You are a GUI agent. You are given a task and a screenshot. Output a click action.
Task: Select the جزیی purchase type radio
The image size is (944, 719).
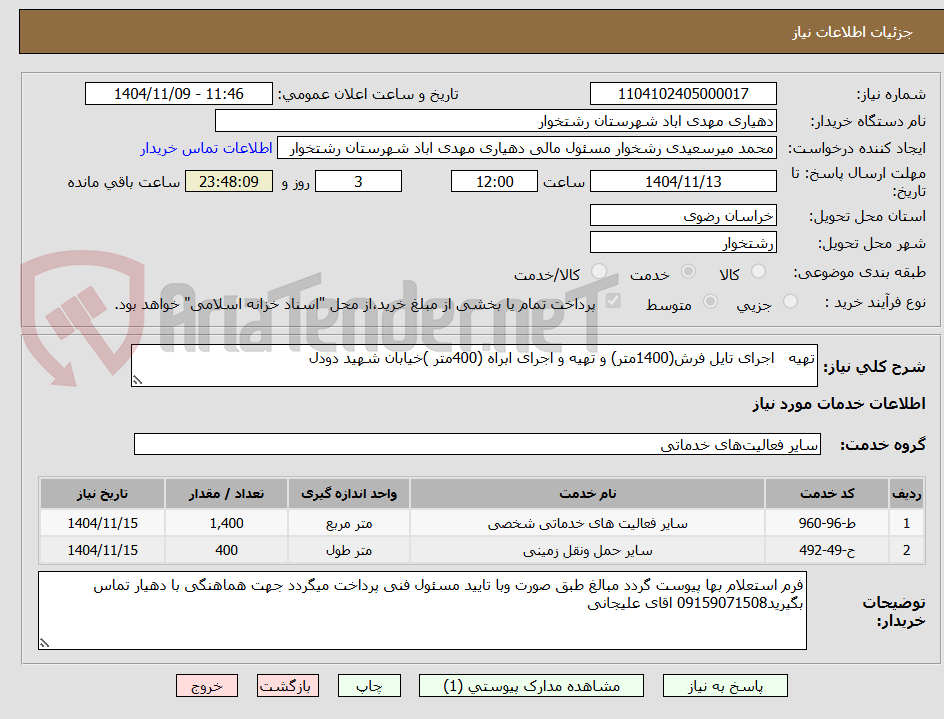(x=790, y=301)
